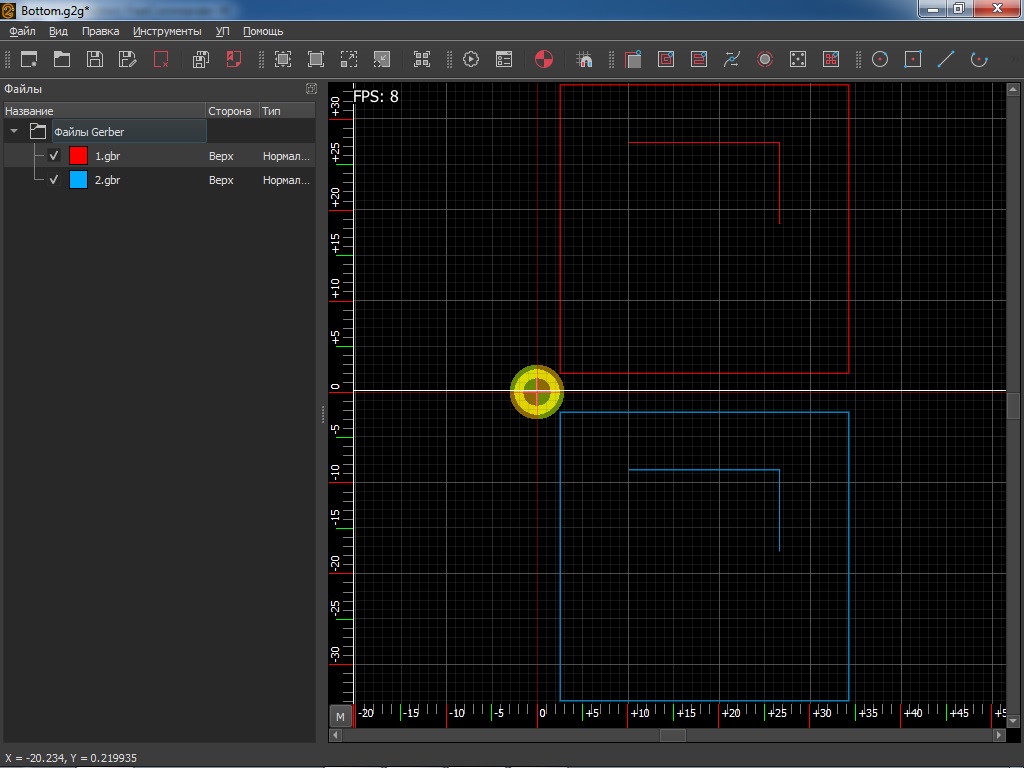1024x768 pixels.
Task: Click the red color swatch of 1.gbr
Action: click(78, 156)
